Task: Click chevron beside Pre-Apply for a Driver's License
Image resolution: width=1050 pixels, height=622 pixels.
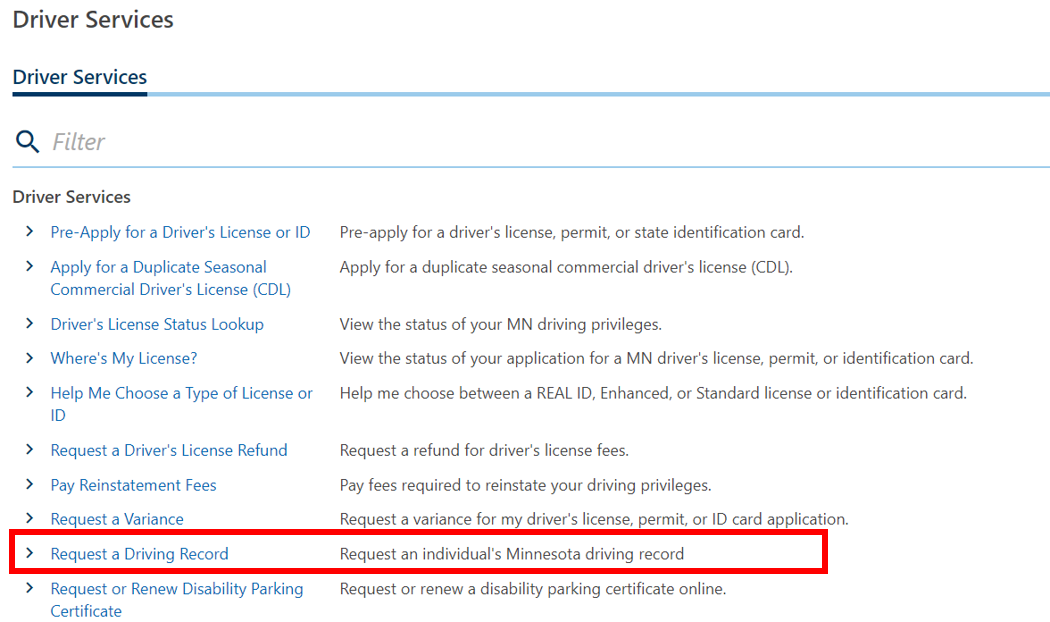Action: click(x=30, y=233)
